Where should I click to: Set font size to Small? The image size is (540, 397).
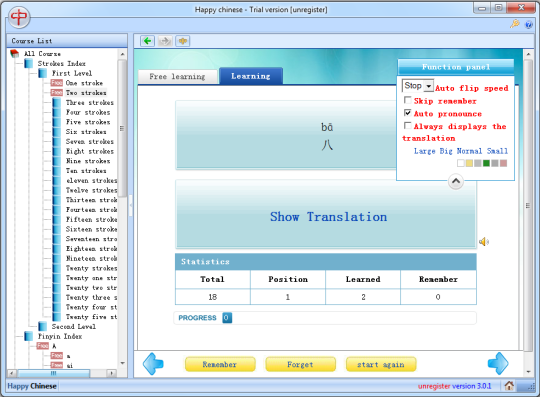coord(497,151)
